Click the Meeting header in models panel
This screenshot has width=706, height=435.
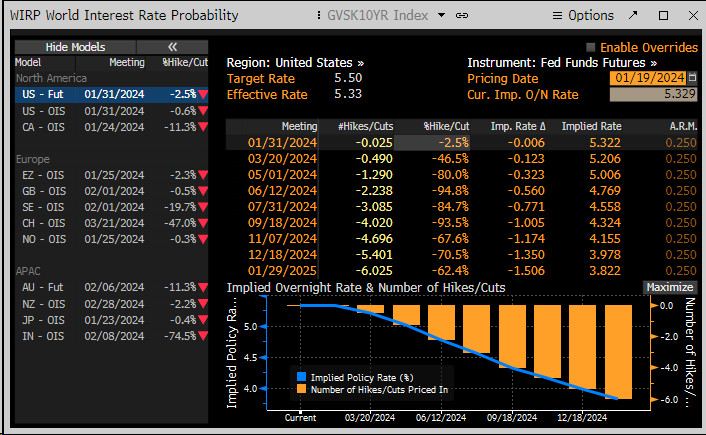pos(127,63)
